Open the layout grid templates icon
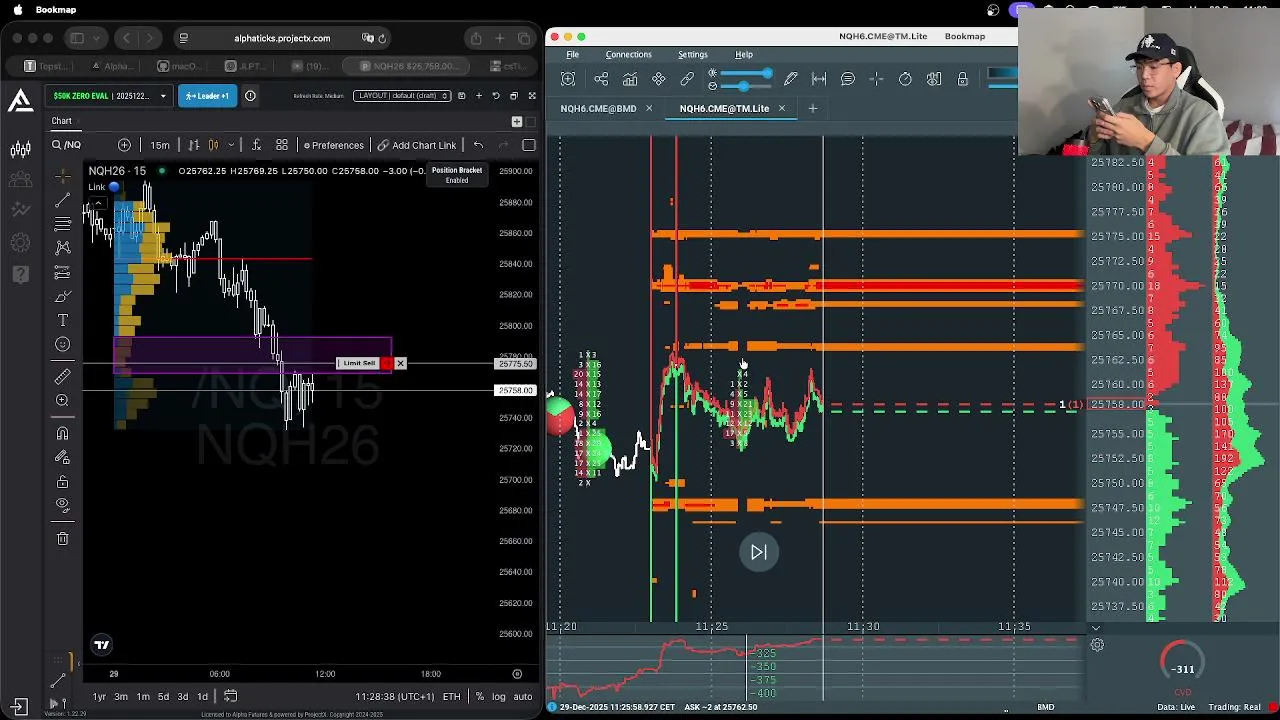The height and width of the screenshot is (720, 1280). [282, 145]
